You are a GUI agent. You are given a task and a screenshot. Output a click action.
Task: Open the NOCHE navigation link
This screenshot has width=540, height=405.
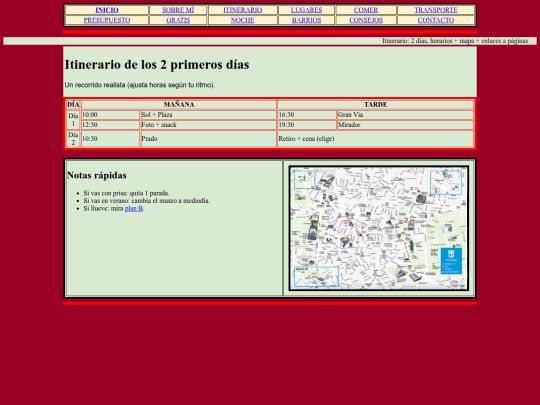click(x=242, y=20)
